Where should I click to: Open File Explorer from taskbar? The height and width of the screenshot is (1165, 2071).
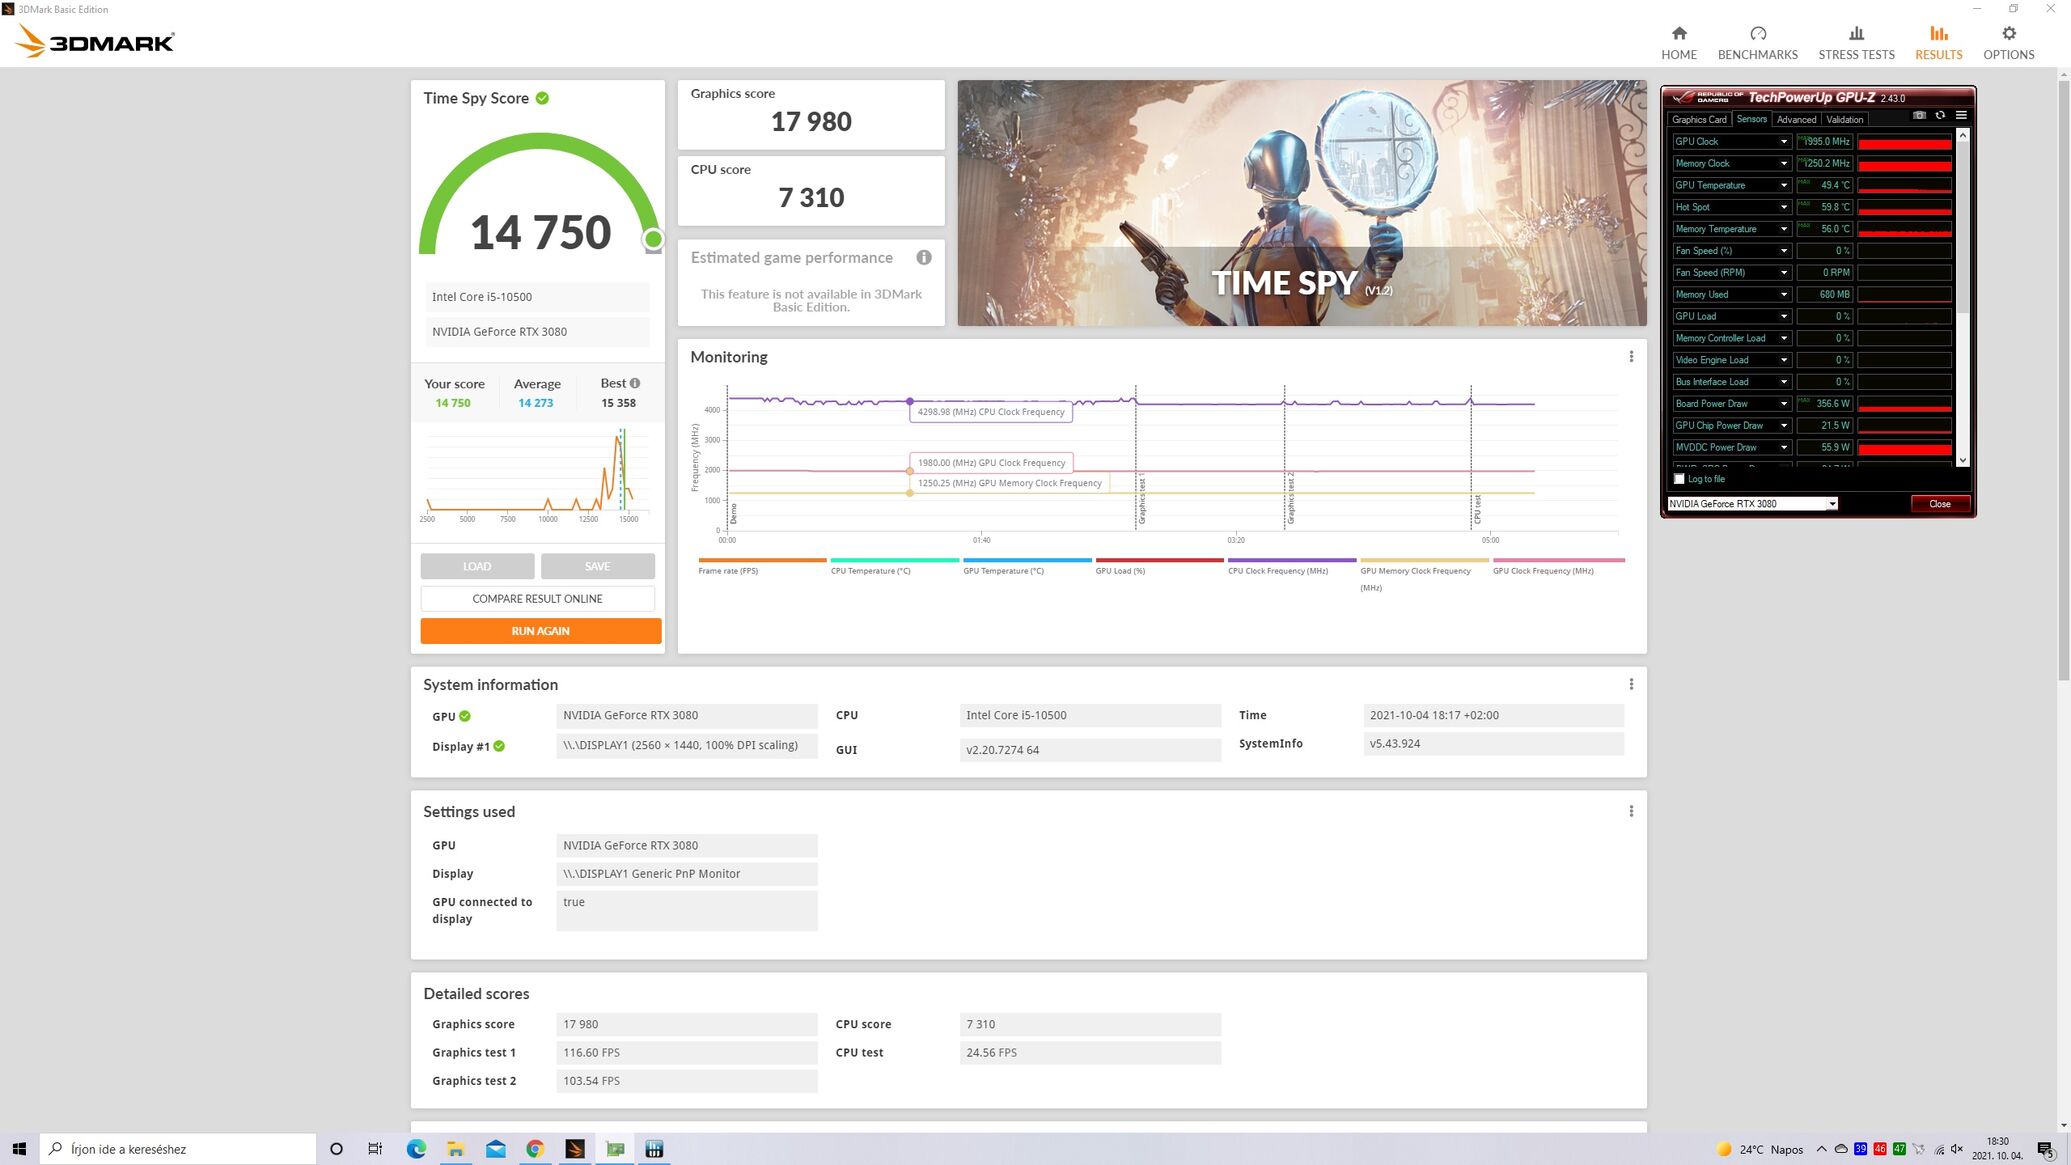coord(456,1149)
